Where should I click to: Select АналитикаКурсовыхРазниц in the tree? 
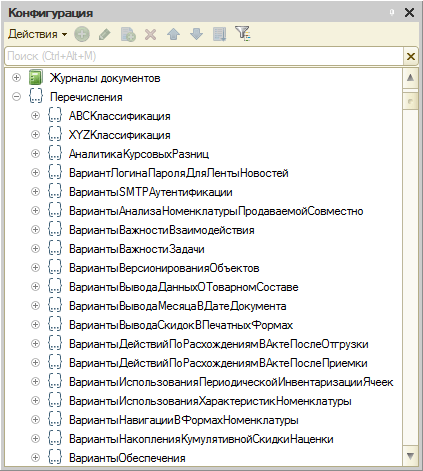[x=139, y=154]
